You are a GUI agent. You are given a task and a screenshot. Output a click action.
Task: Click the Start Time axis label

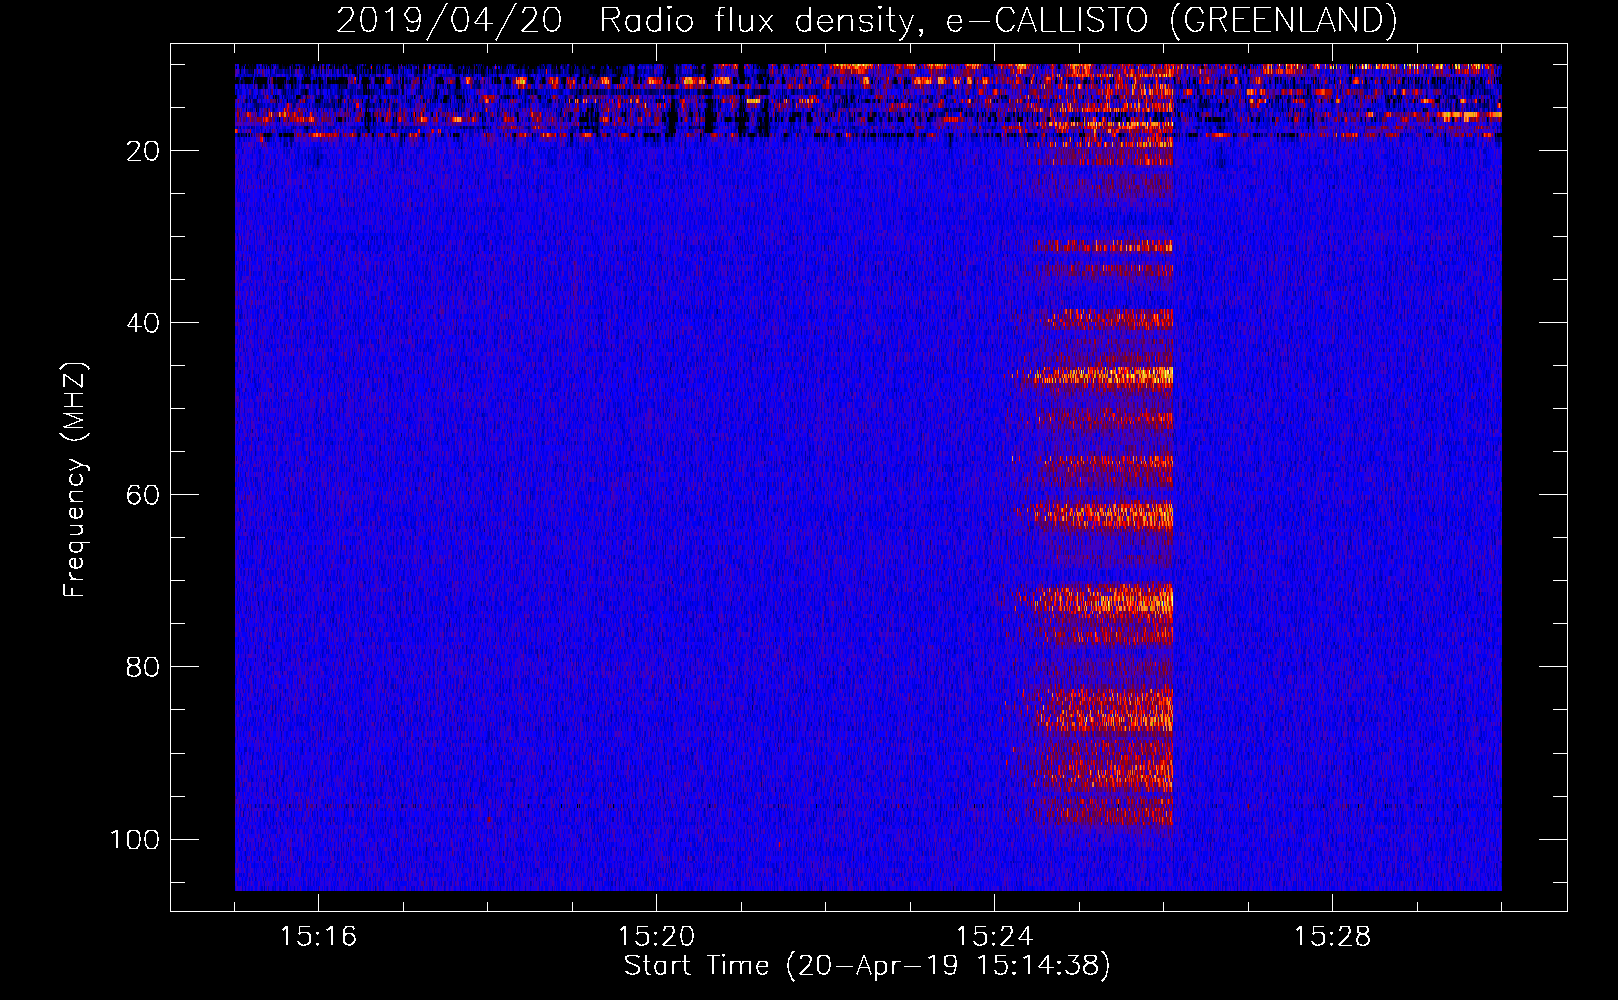point(867,966)
